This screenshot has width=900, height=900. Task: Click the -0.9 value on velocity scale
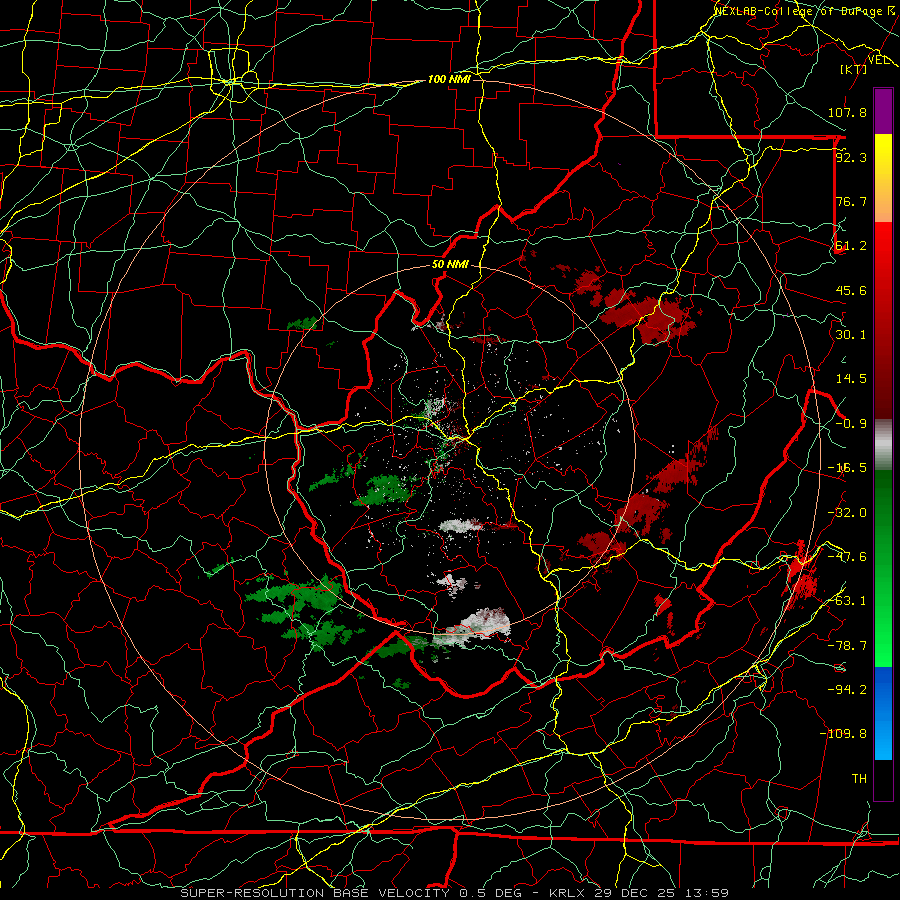coord(851,424)
